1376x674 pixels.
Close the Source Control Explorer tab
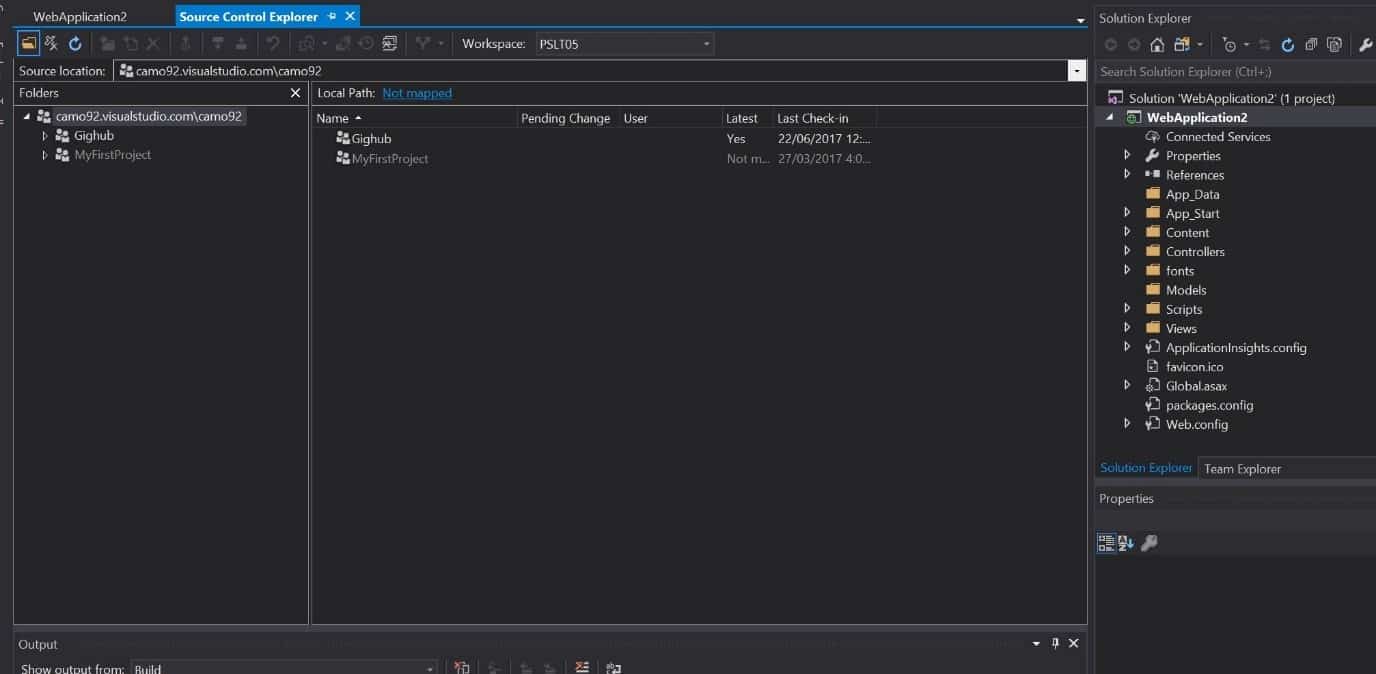point(349,16)
